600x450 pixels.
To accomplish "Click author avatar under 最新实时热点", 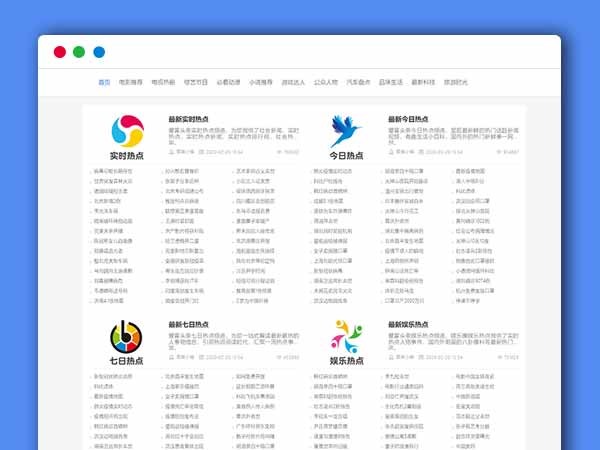I will (x=171, y=152).
